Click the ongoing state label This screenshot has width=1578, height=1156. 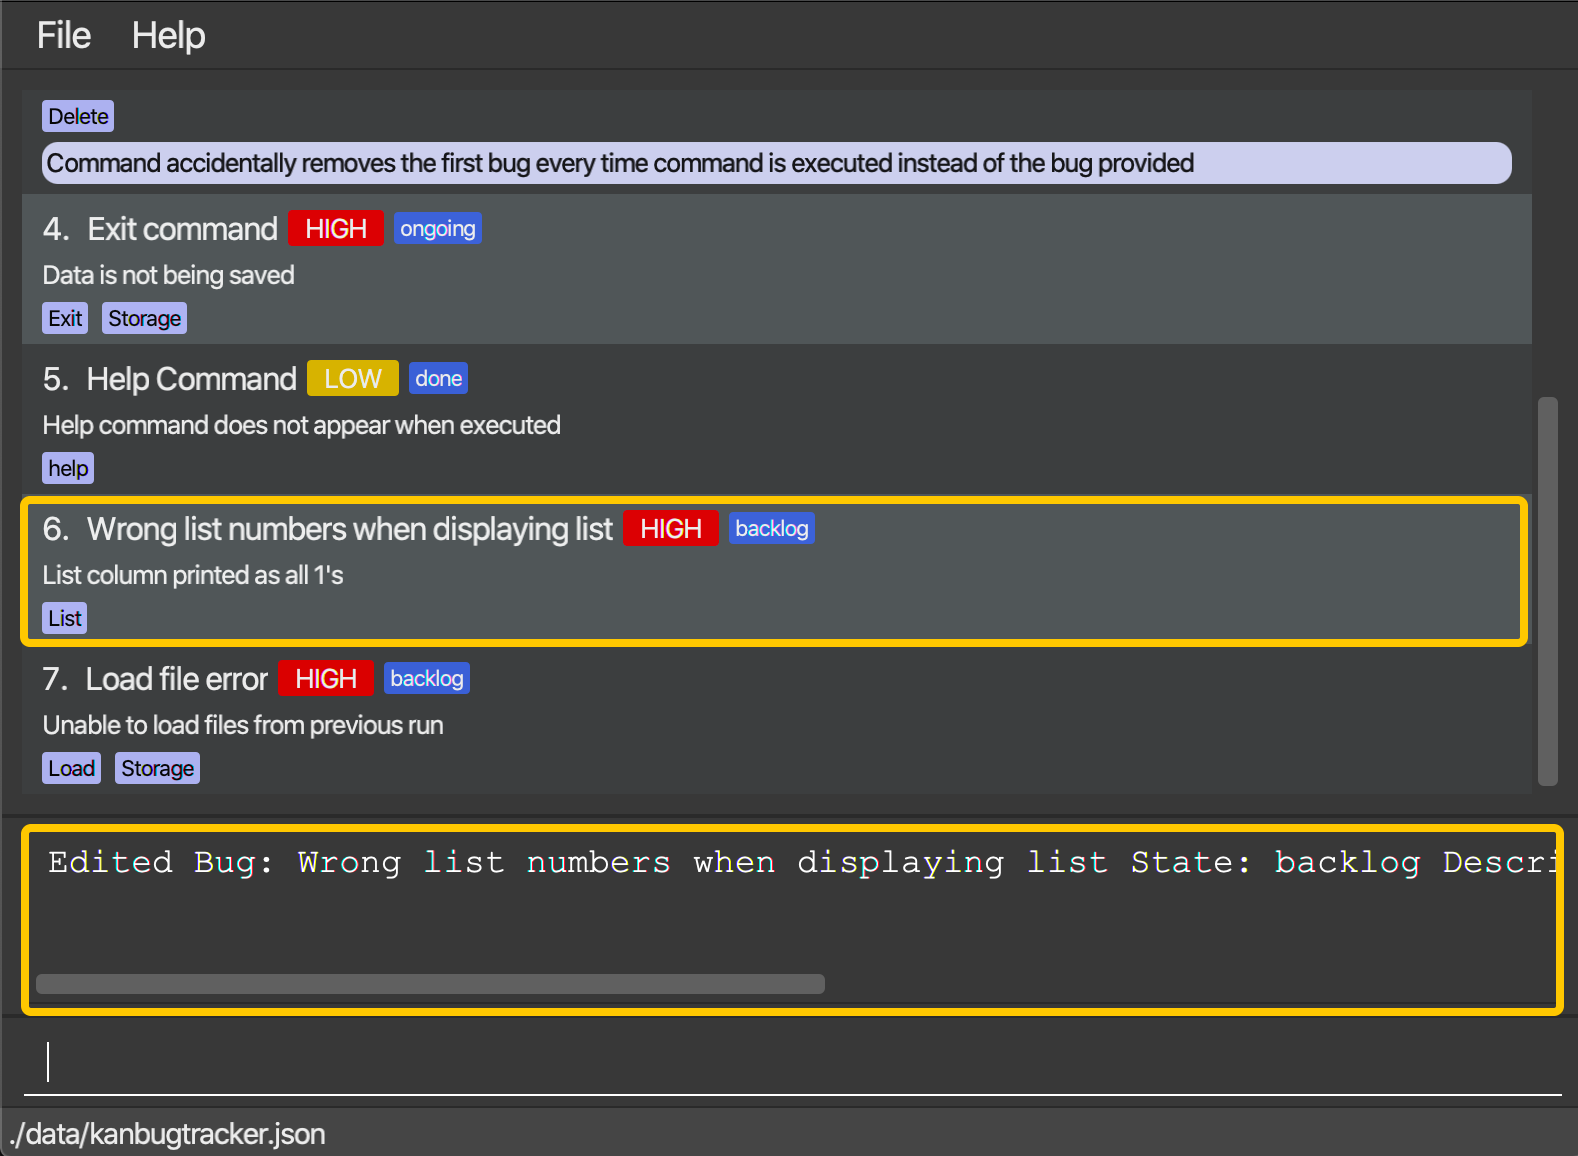(438, 229)
